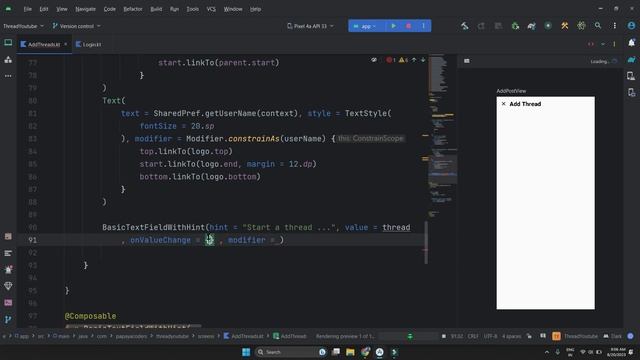Open editor tab options three-dots menu
Viewport: 640px width, 360px height.
pyautogui.click(x=614, y=44)
